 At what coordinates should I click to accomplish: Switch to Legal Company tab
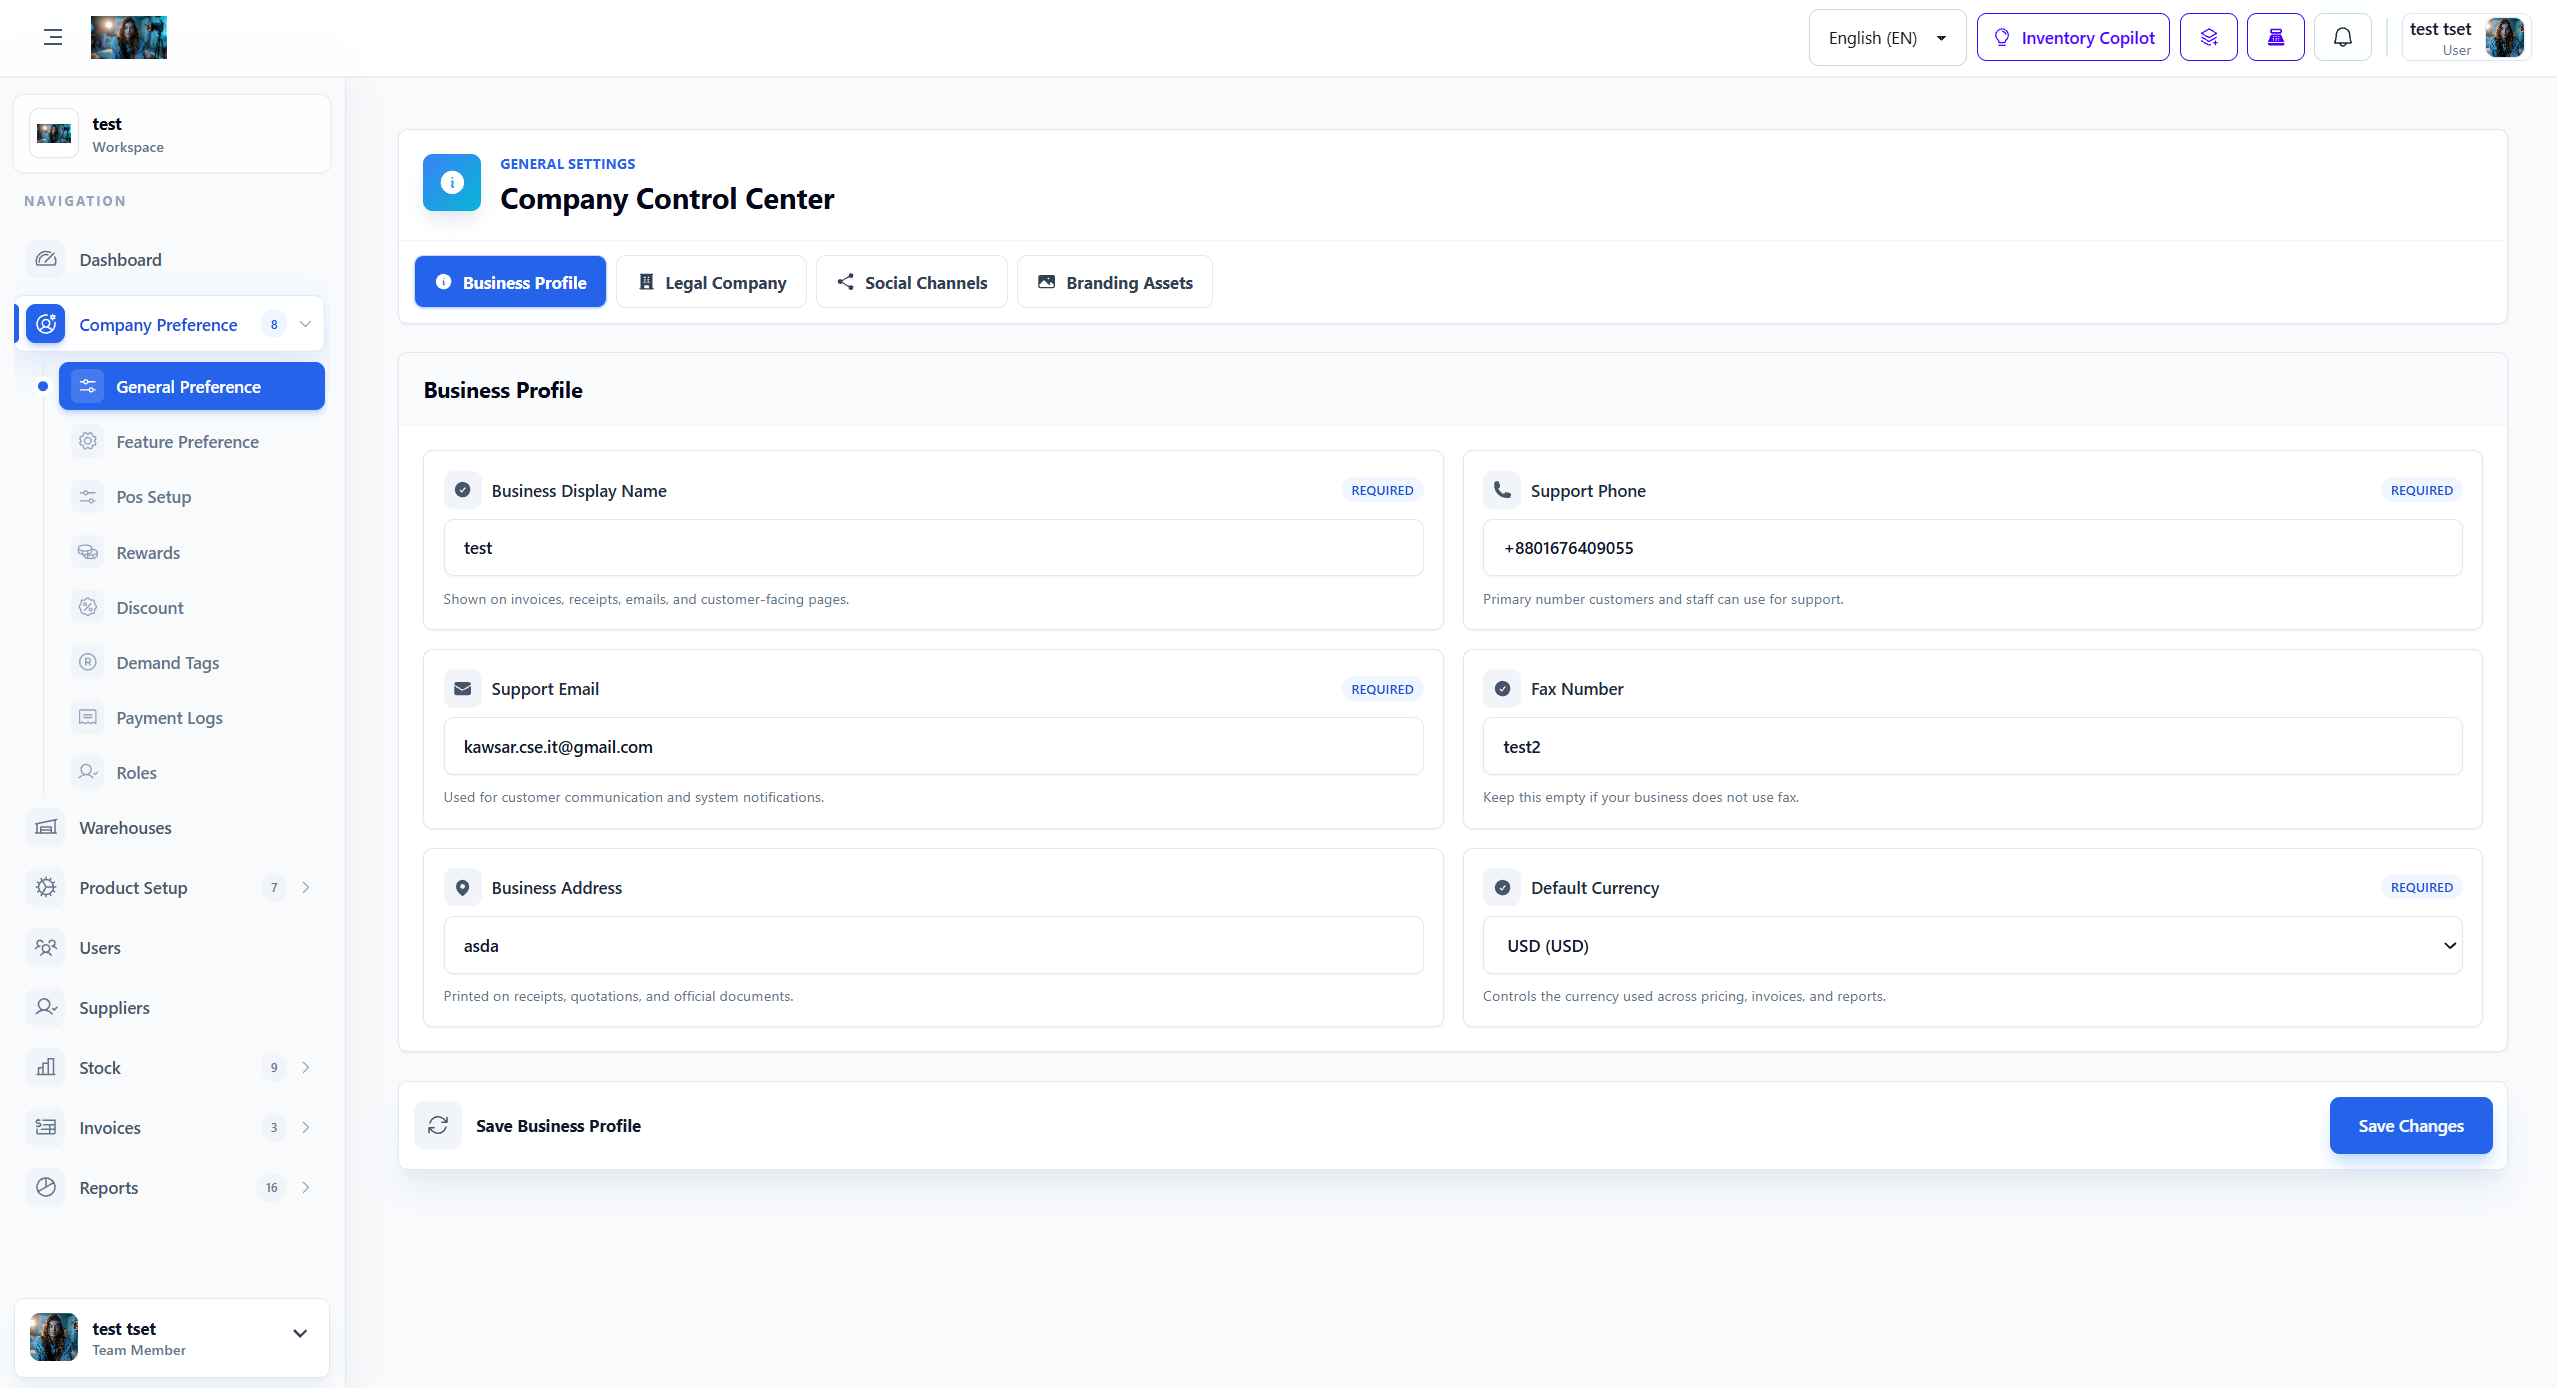pos(711,282)
